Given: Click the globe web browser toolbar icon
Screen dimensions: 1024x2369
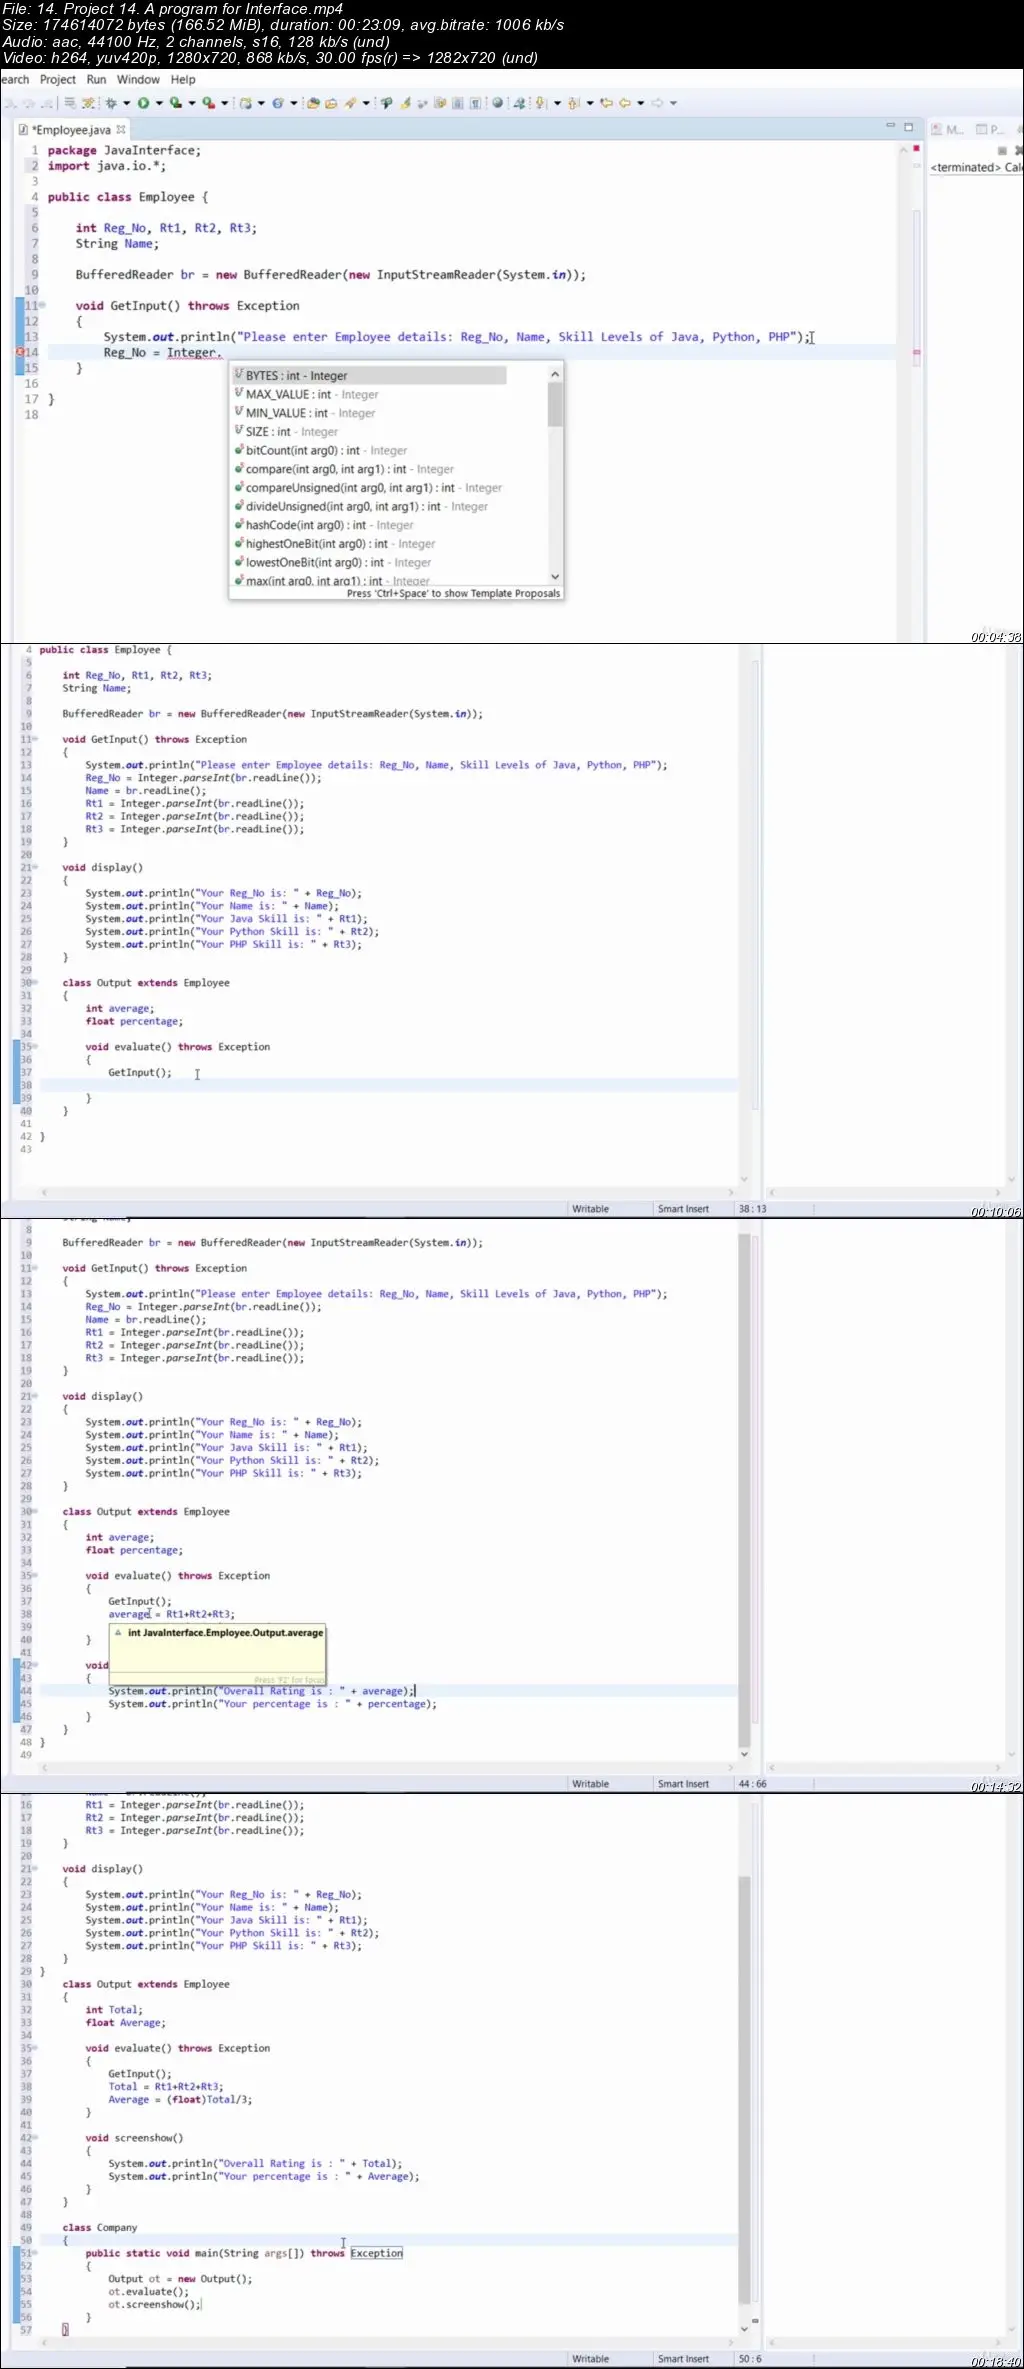Looking at the screenshot, I should pyautogui.click(x=498, y=102).
